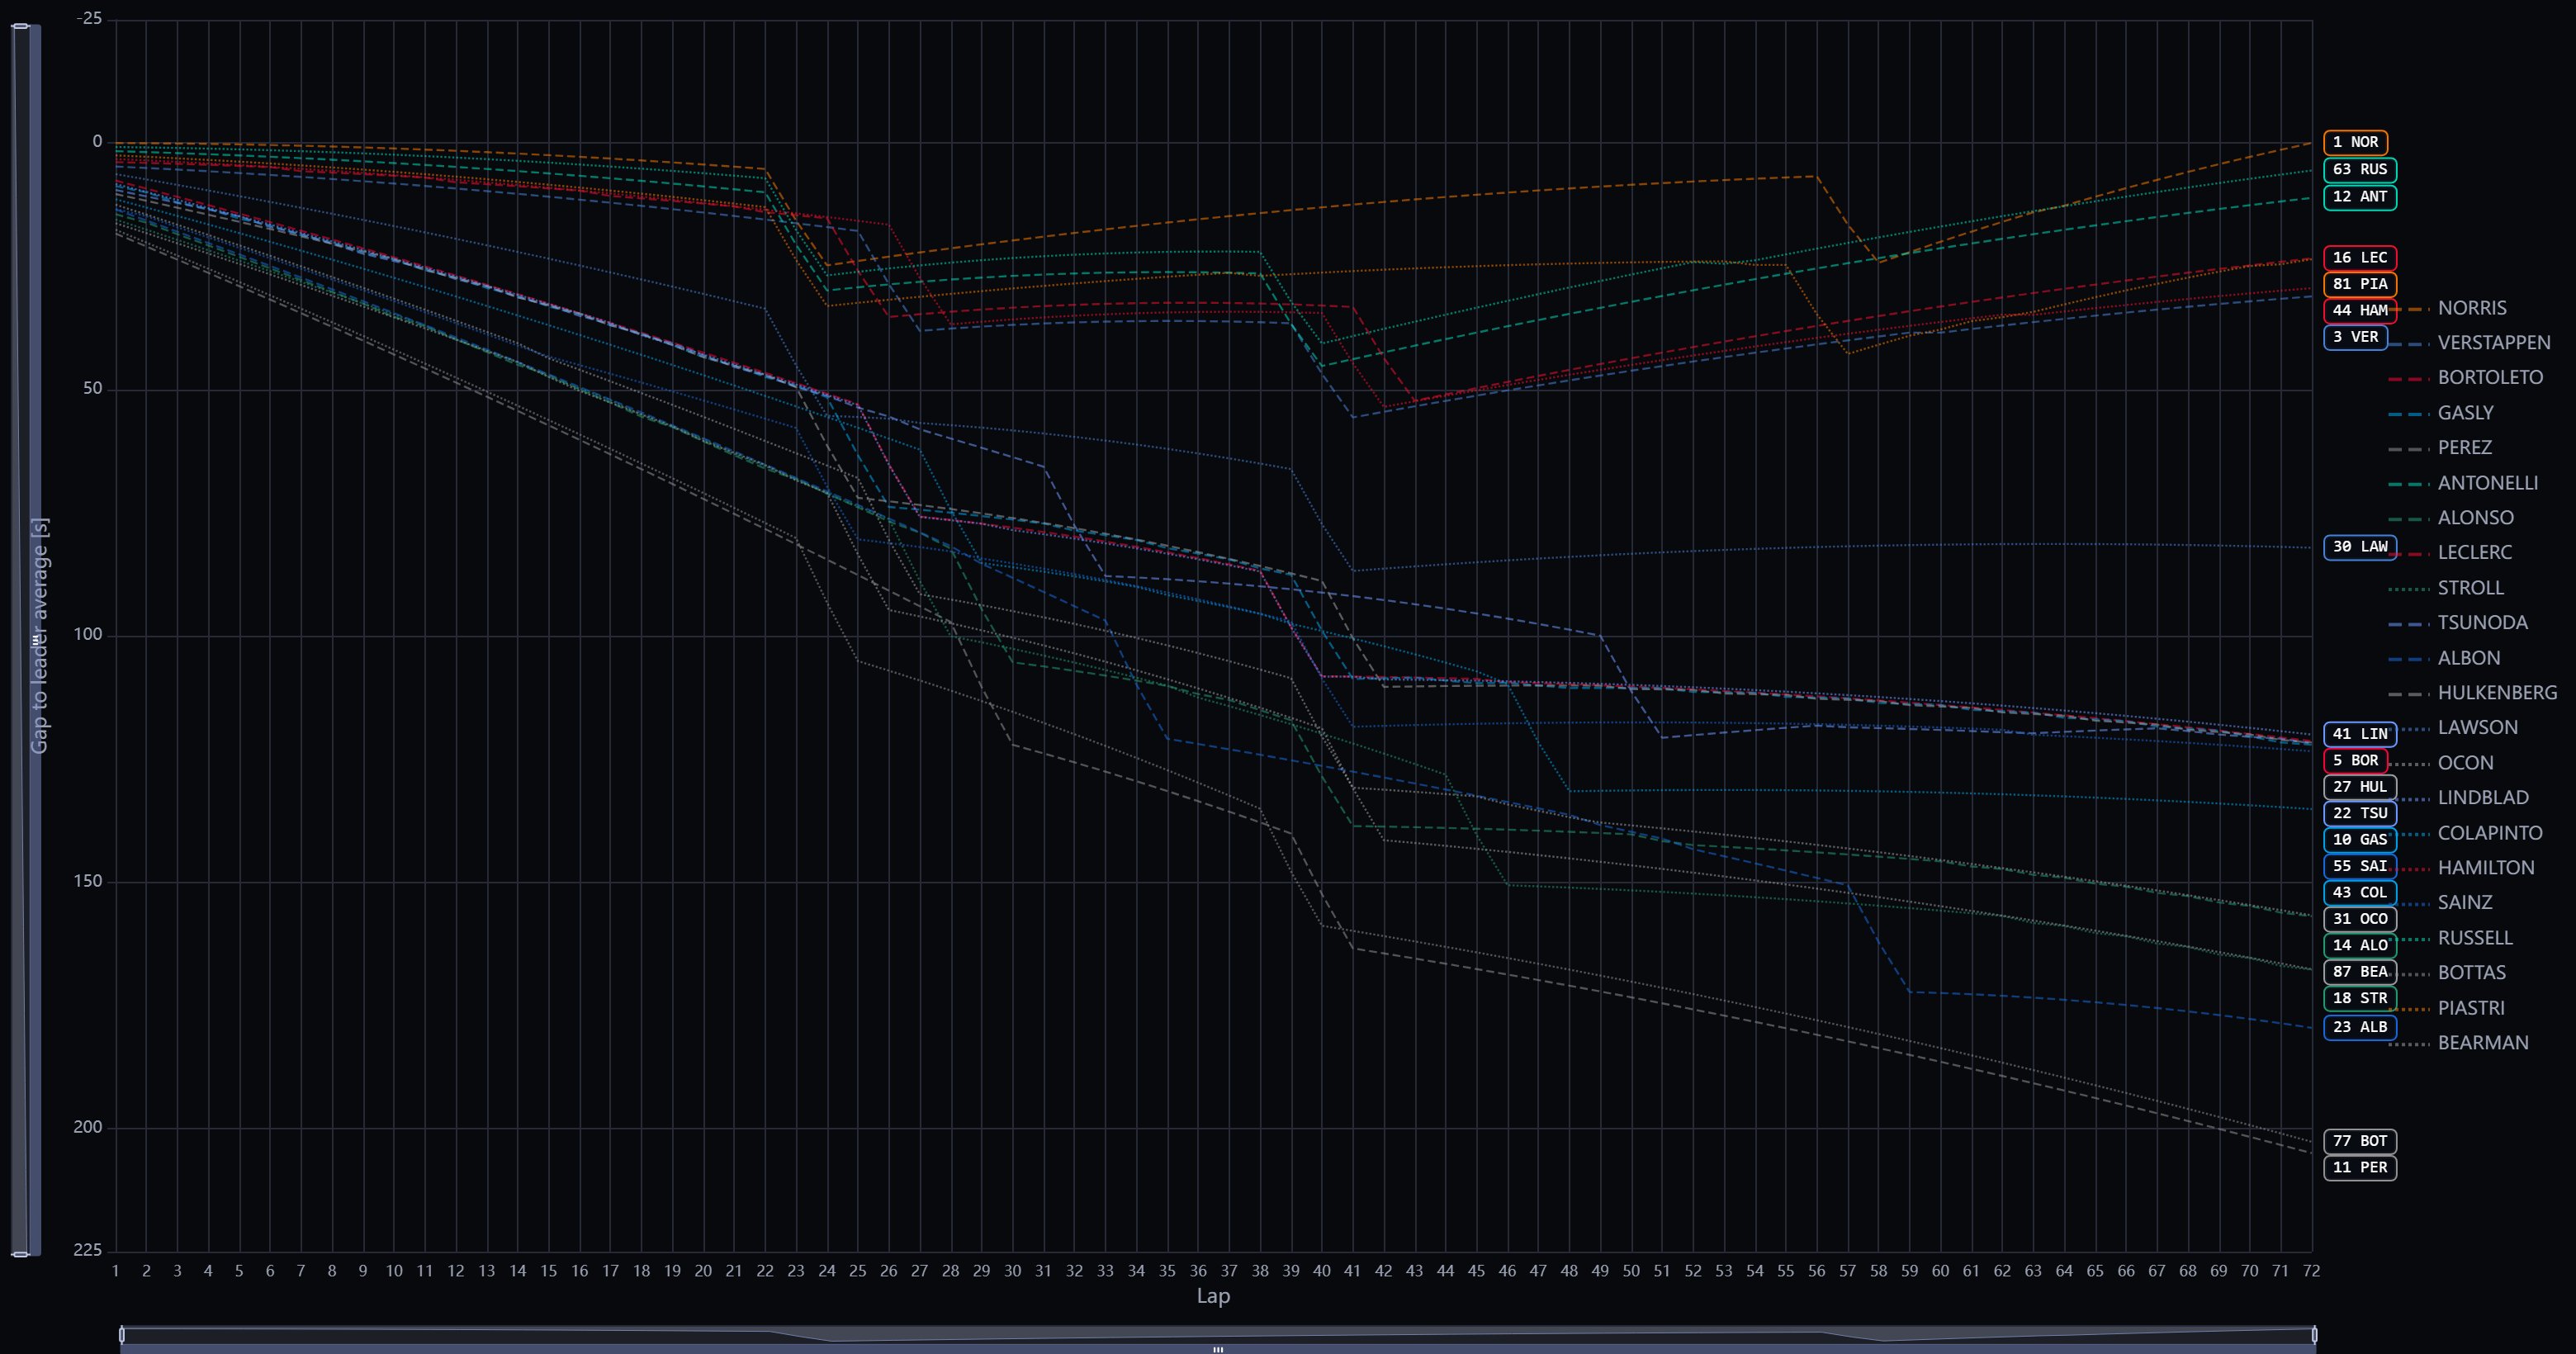Select the 77 BOT driver tag
2576x1354 pixels.
pos(2360,1141)
